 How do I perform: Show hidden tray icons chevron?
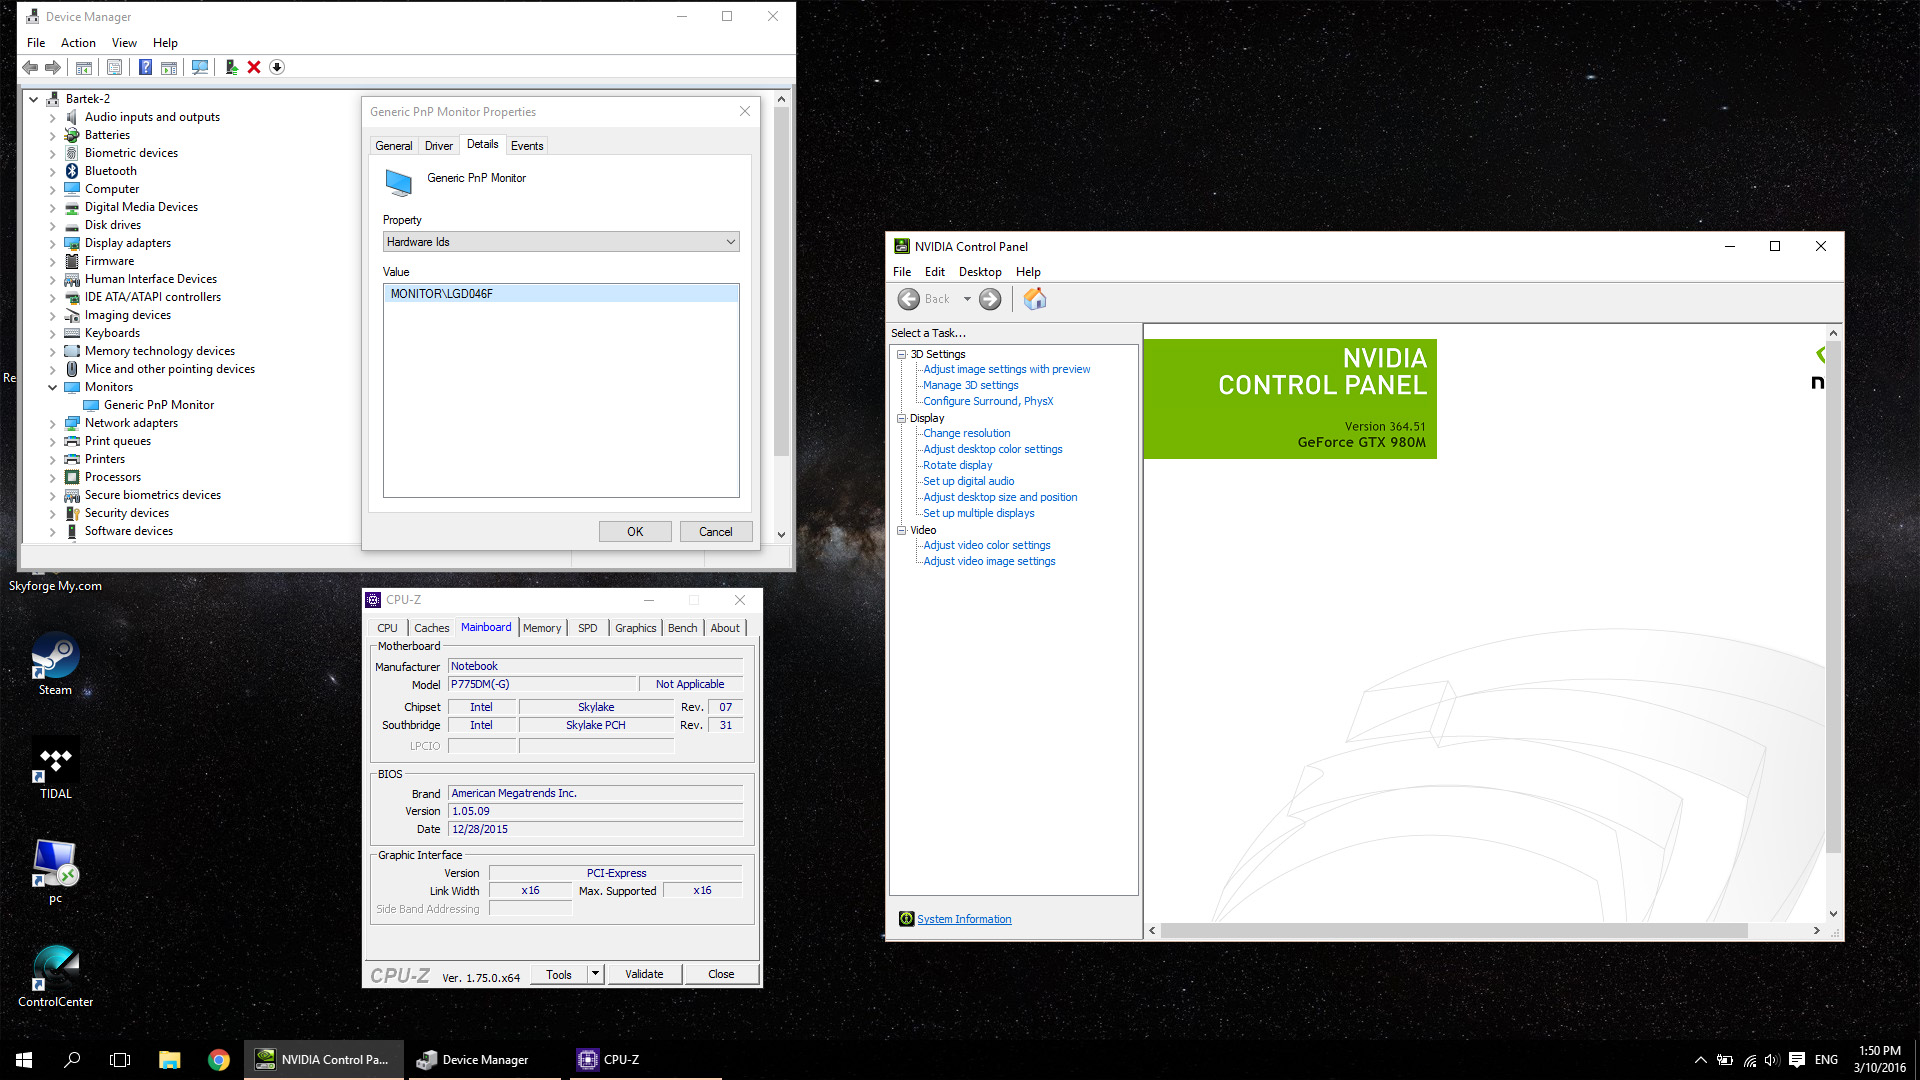(x=1700, y=1060)
